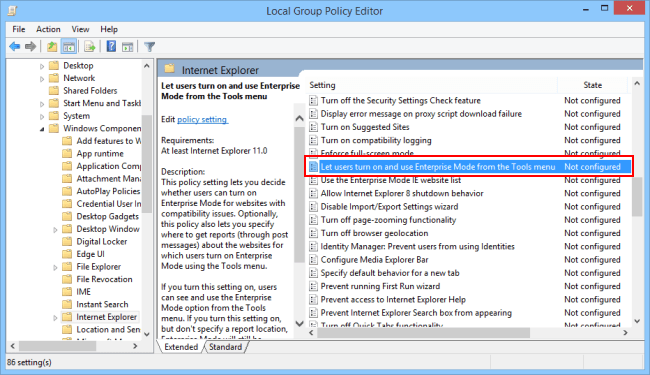Click settings list horizontal scroll right arrow

click(x=626, y=333)
